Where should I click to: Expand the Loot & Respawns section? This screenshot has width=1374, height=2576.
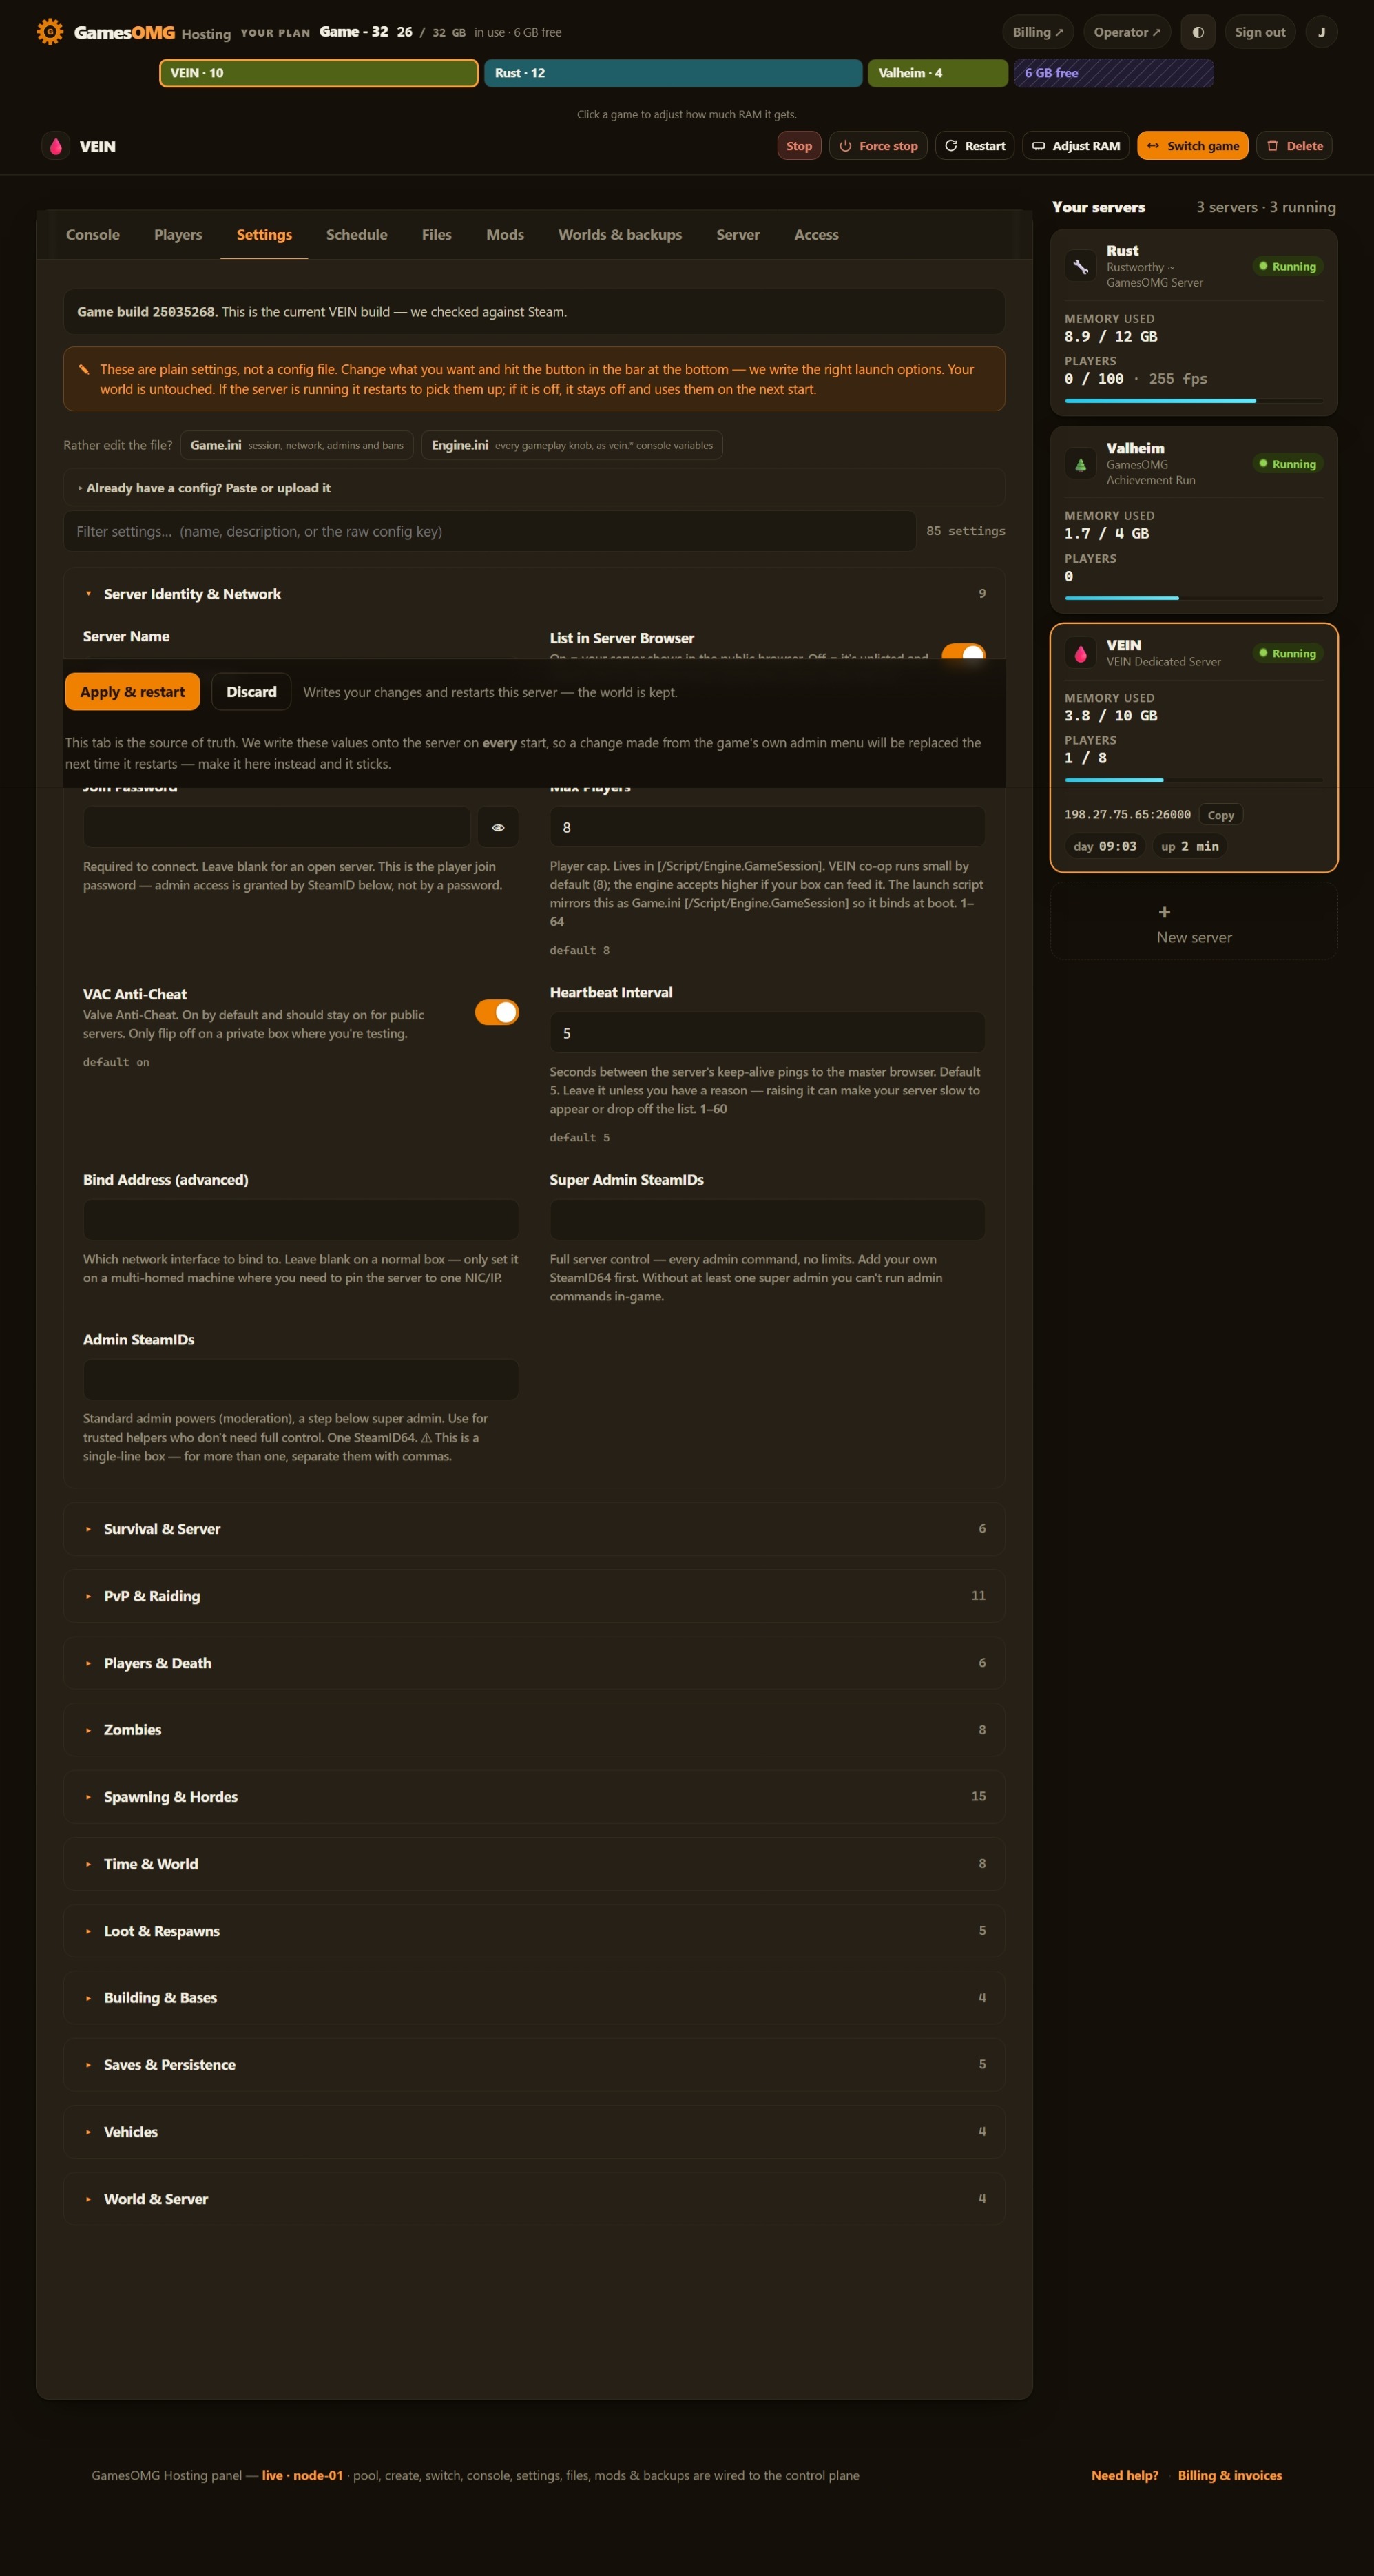click(534, 1931)
